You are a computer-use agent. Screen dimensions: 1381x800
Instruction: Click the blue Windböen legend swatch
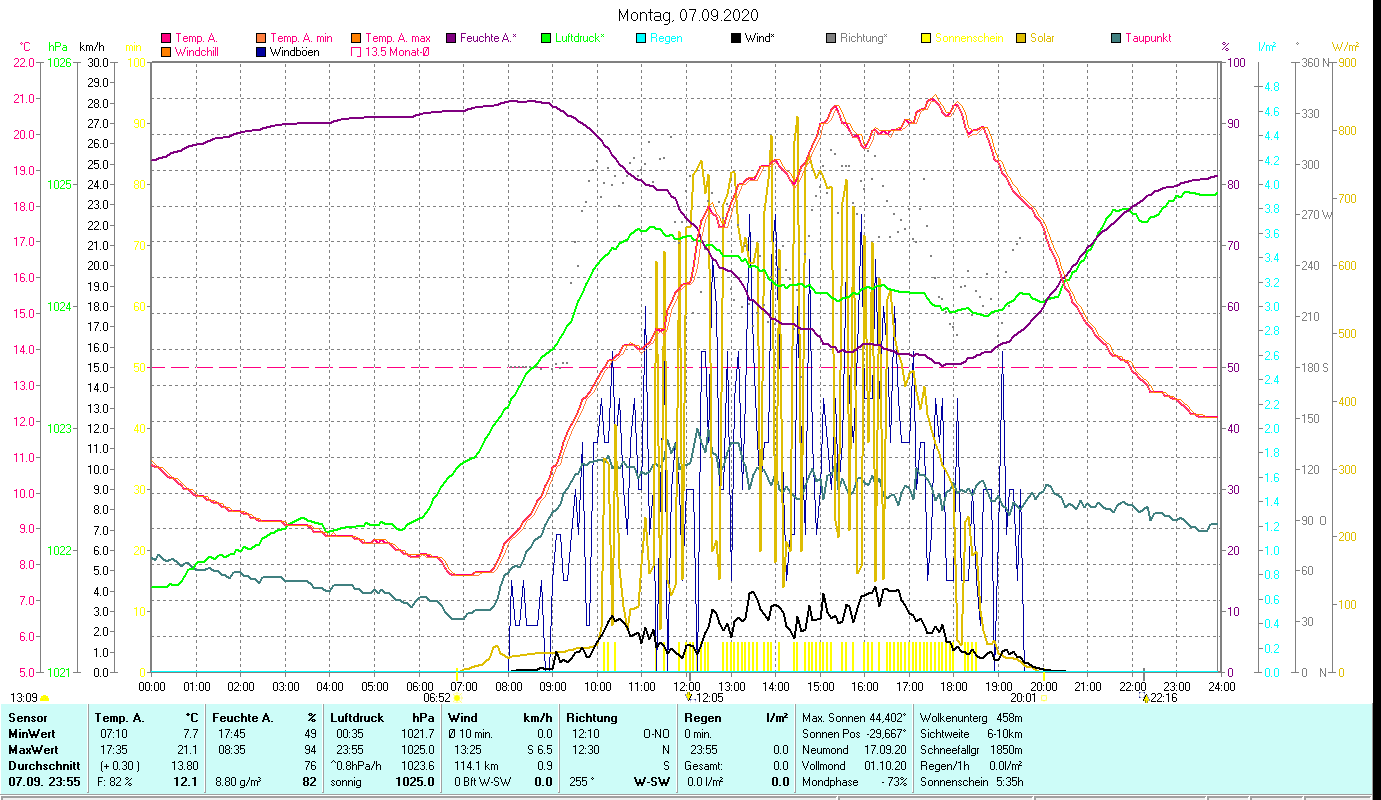pyautogui.click(x=261, y=52)
